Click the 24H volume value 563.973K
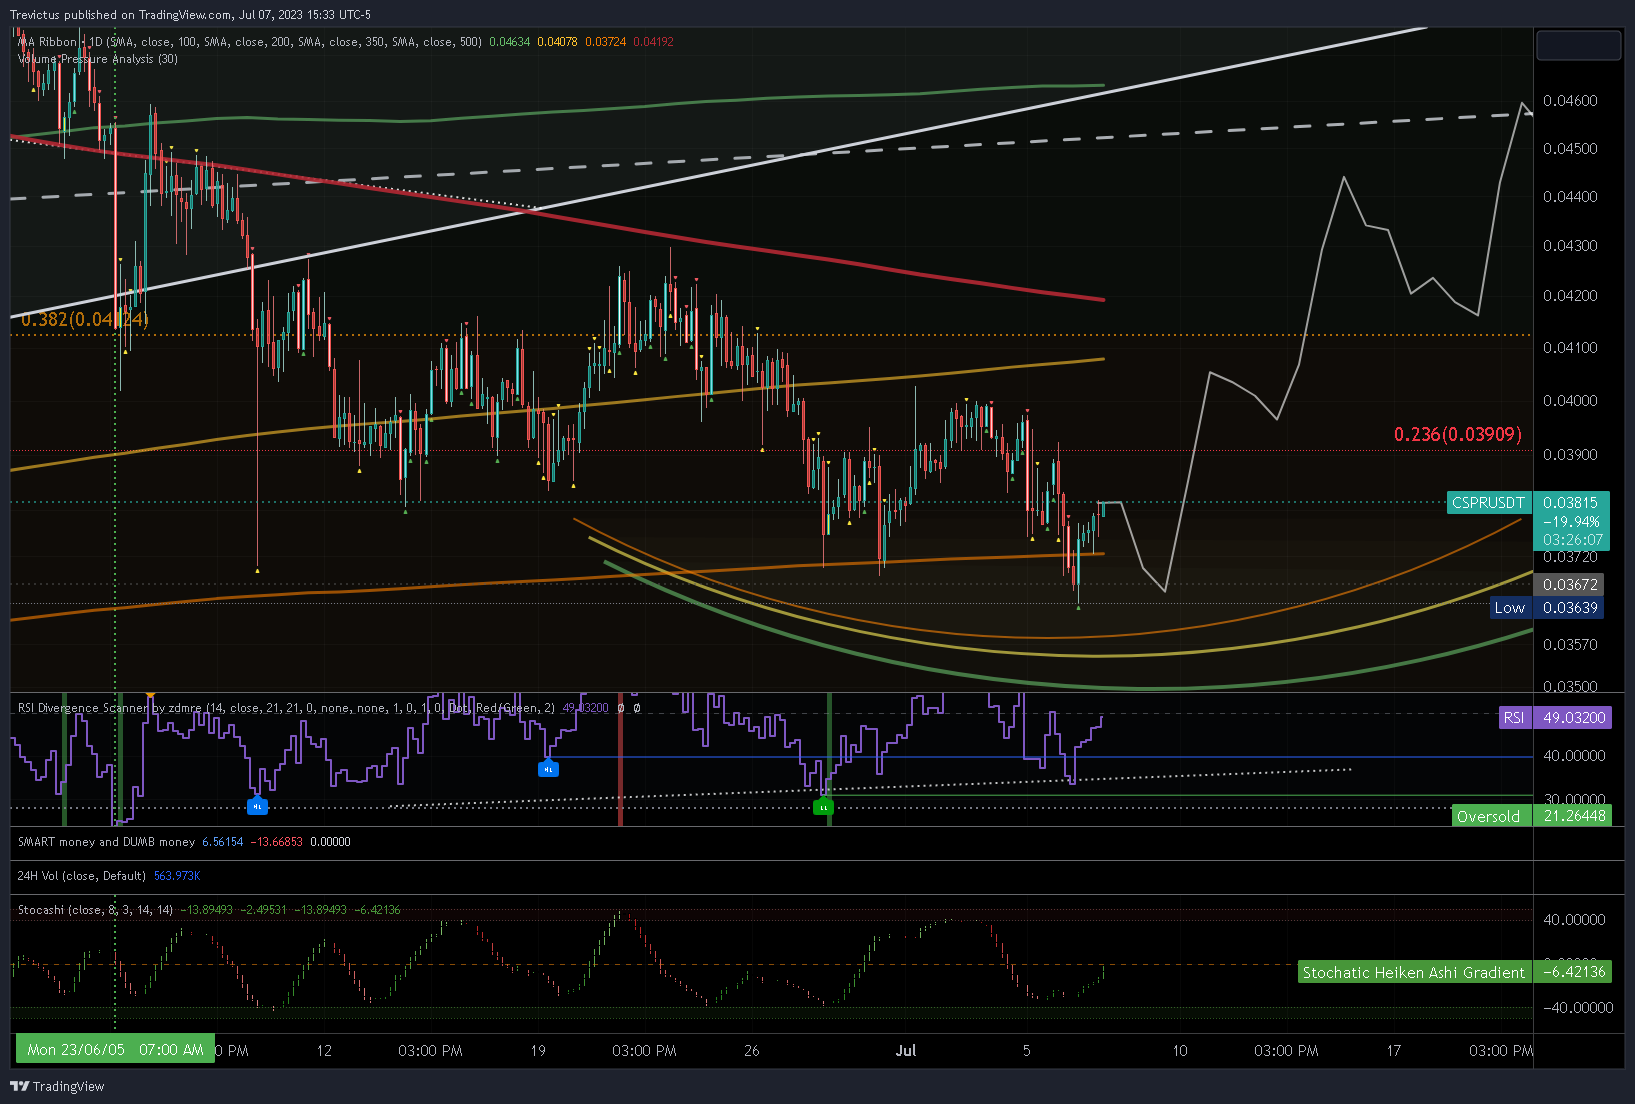The width and height of the screenshot is (1635, 1104). pyautogui.click(x=177, y=876)
